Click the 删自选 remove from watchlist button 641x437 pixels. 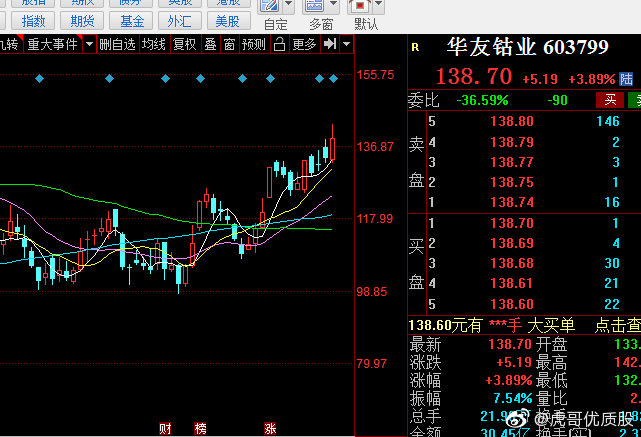117,44
